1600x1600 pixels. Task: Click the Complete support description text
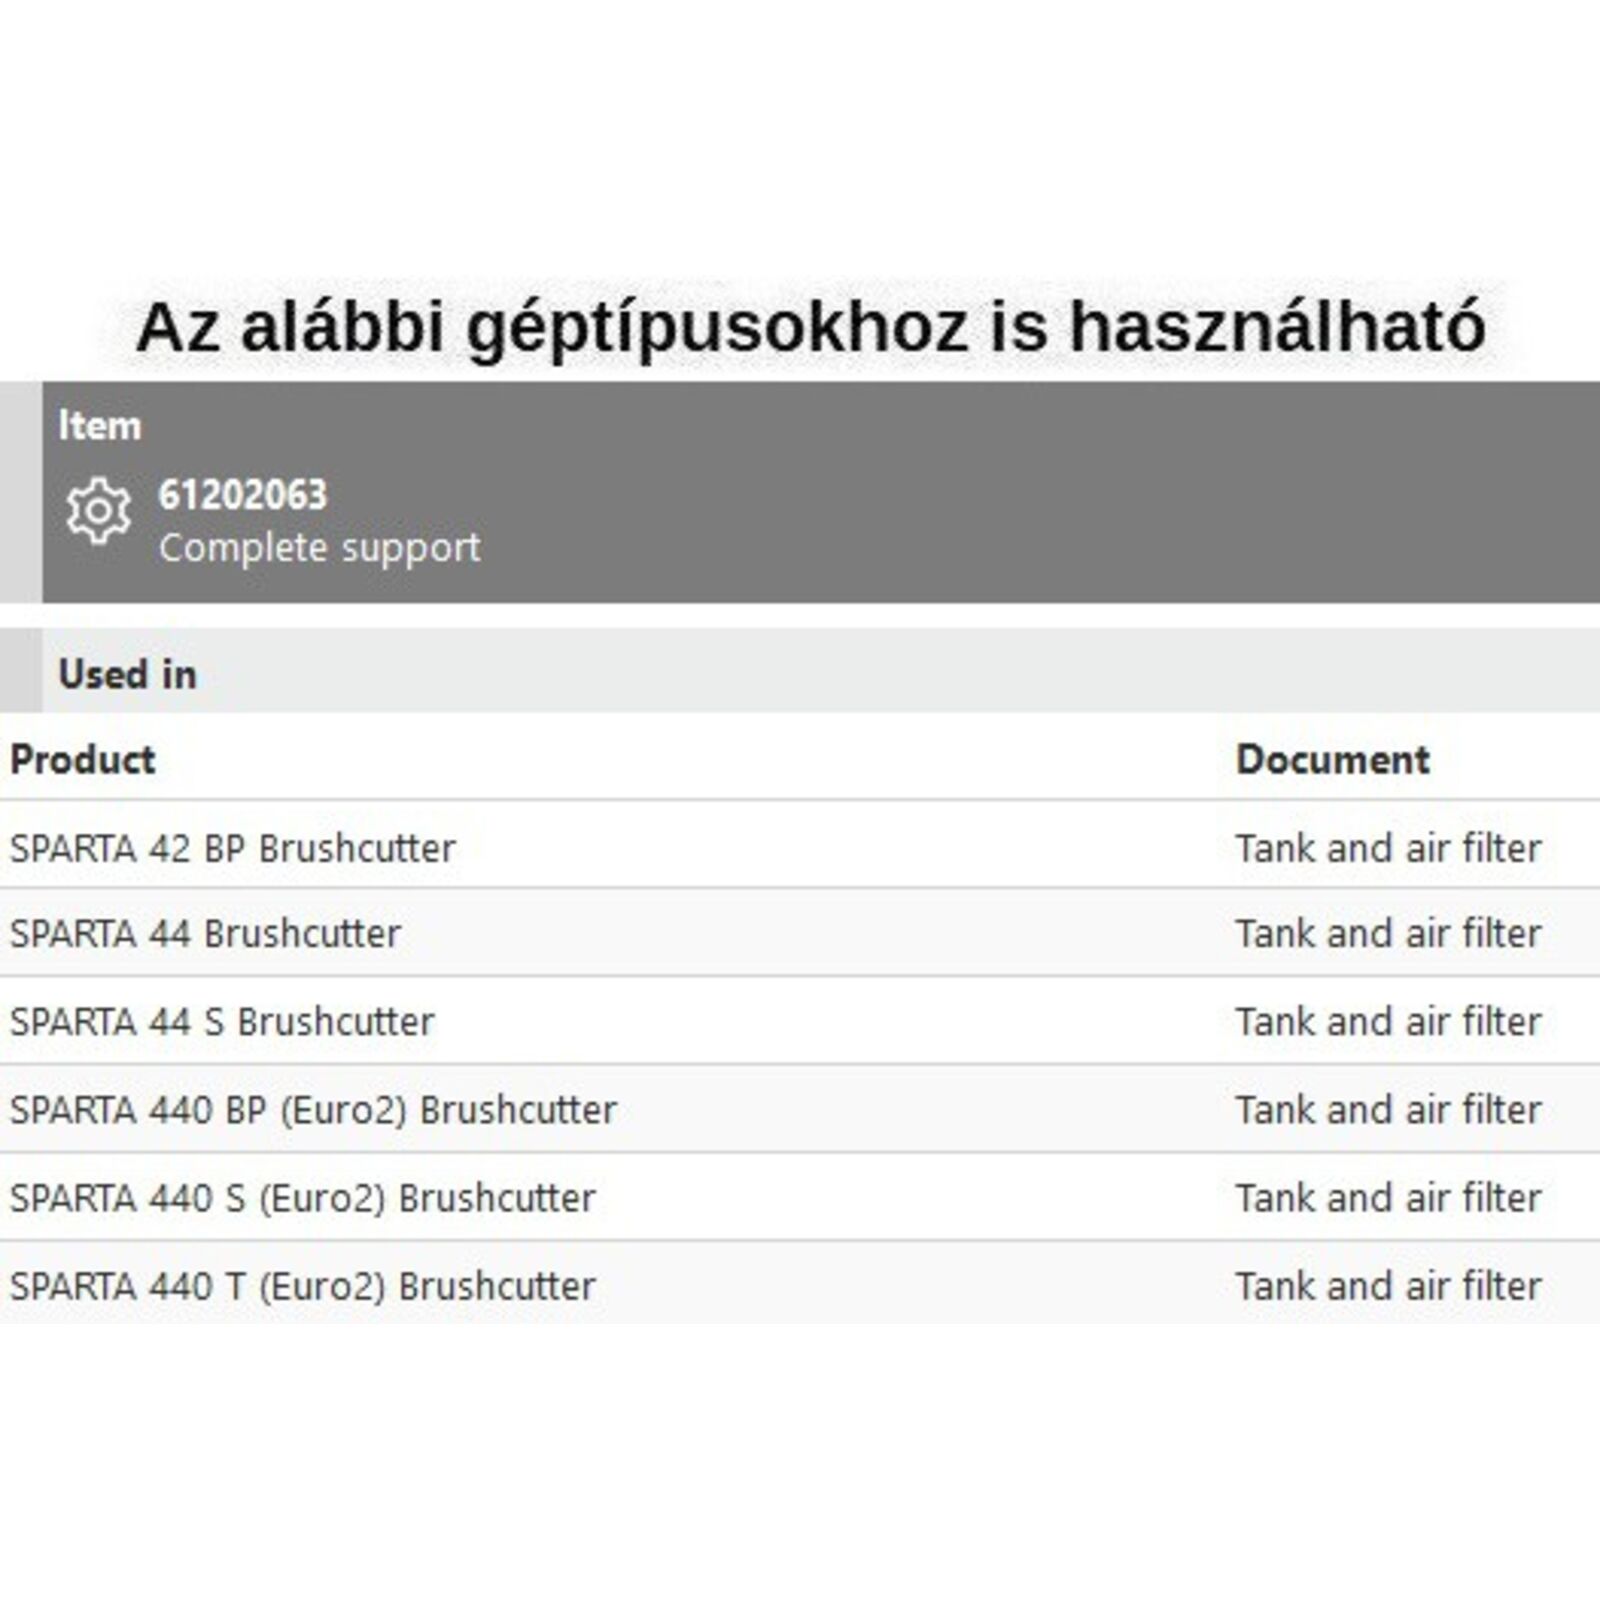click(x=319, y=548)
